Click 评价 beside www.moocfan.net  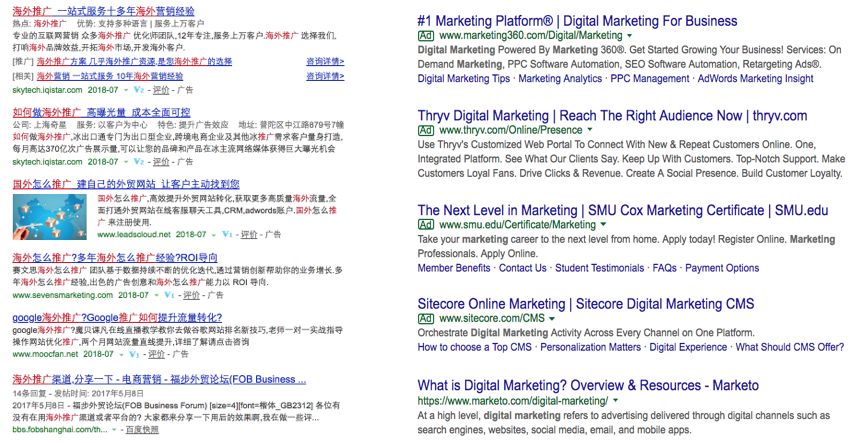click(156, 354)
